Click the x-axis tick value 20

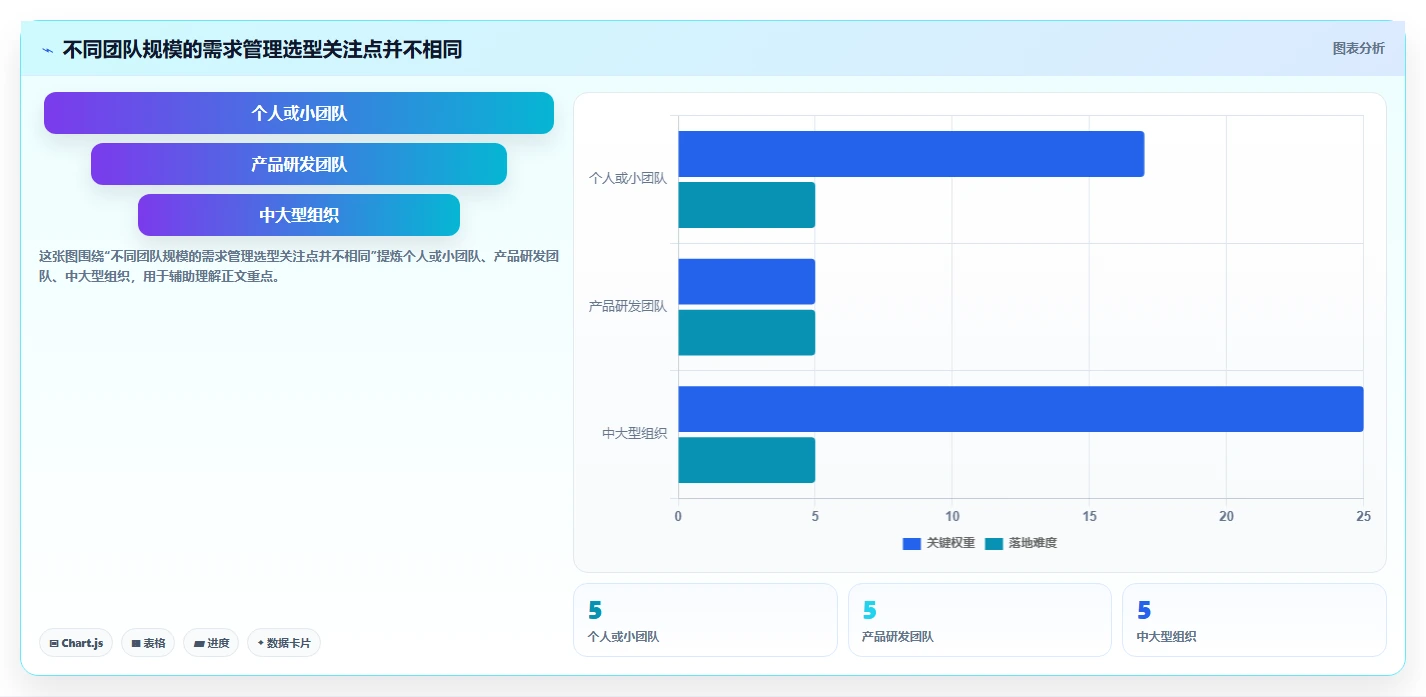tap(1226, 516)
